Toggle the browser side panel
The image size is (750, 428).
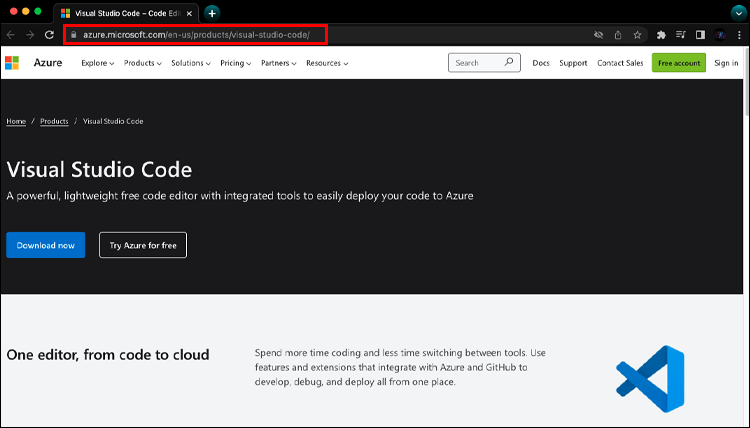[x=700, y=34]
